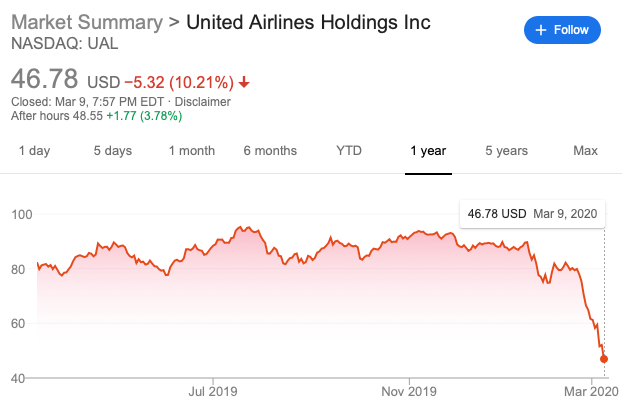Screen dimensions: 622x403
Task: Click the Nov 2019 axis label
Action: (x=411, y=390)
